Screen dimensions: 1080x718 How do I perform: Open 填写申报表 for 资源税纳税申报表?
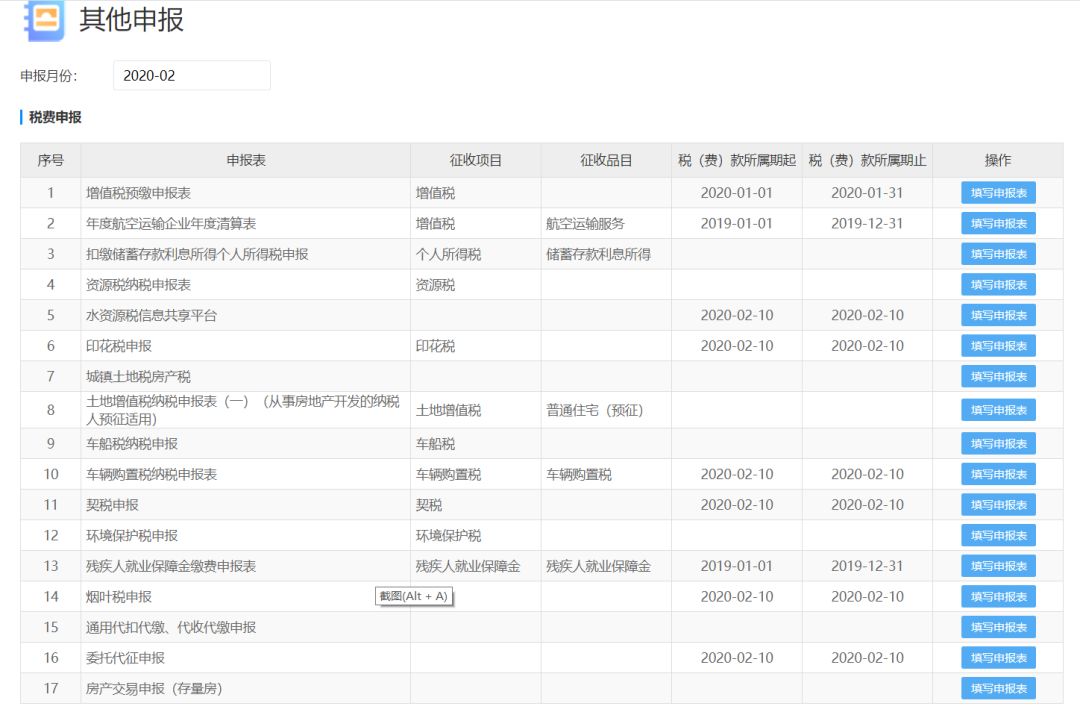click(x=998, y=285)
